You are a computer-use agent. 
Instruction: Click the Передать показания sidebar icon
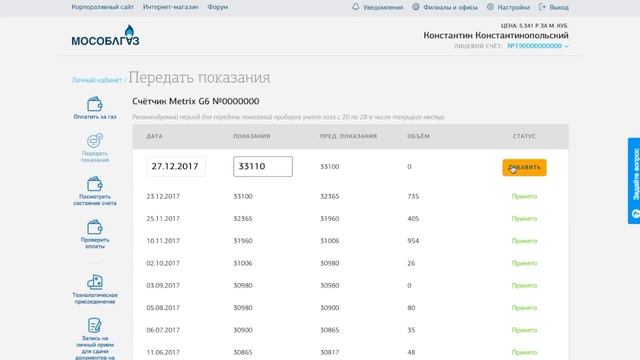(x=95, y=140)
